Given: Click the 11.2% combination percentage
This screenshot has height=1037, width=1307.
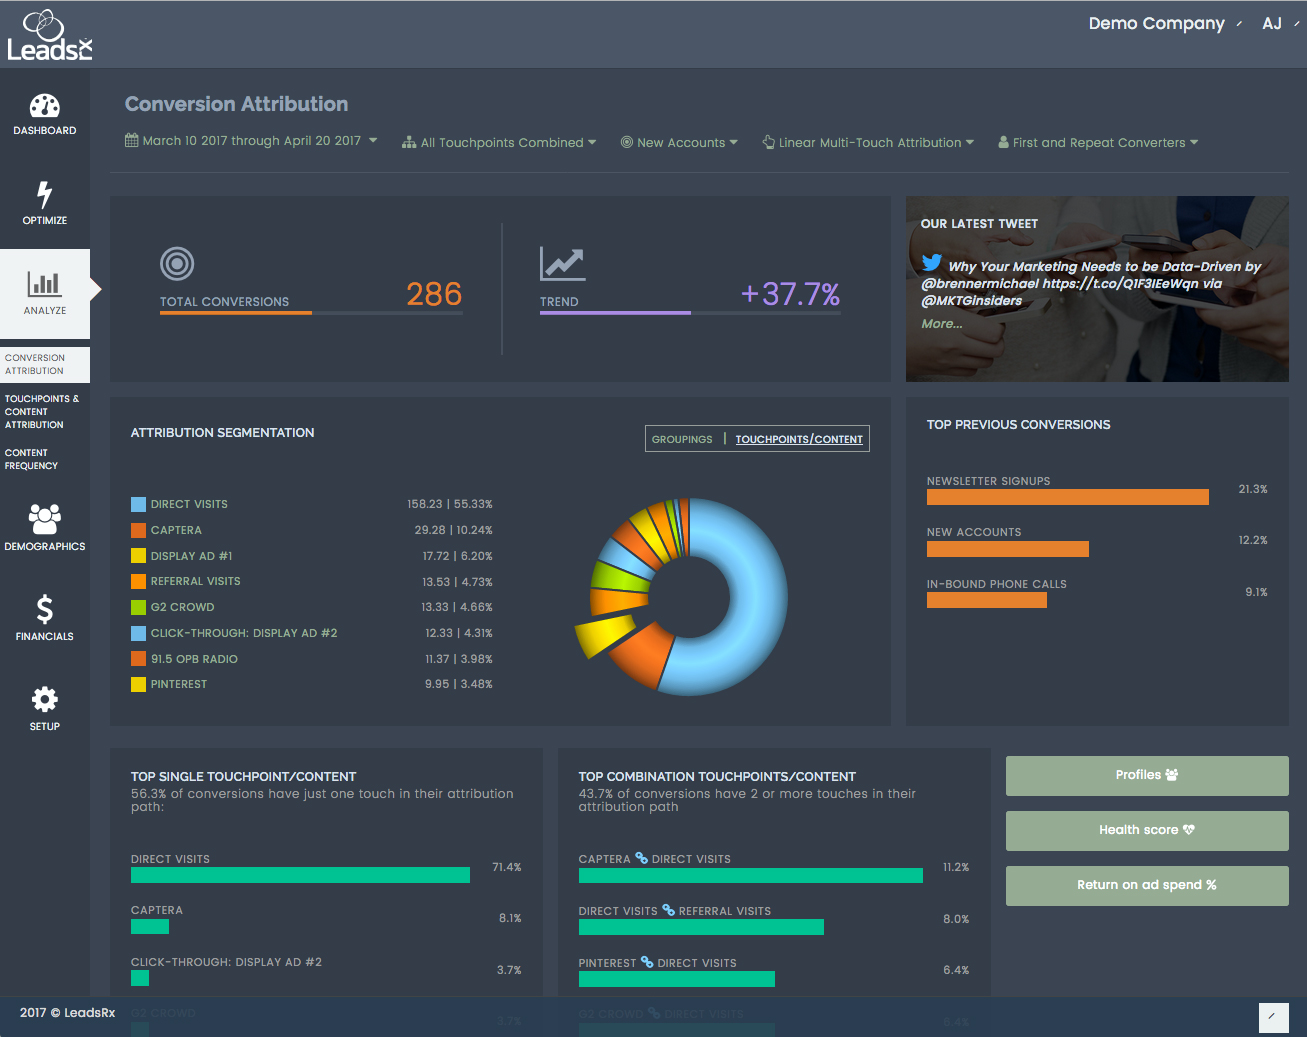Looking at the screenshot, I should (956, 867).
